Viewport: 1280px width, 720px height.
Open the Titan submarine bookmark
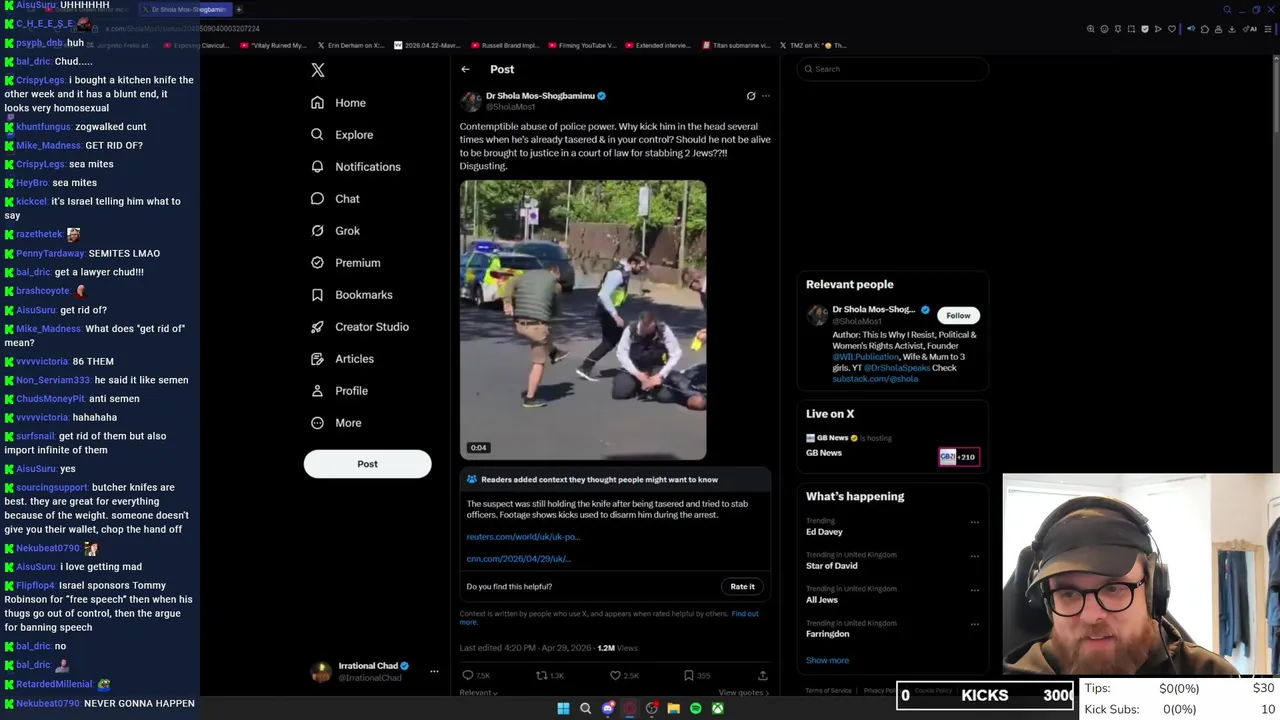point(736,45)
